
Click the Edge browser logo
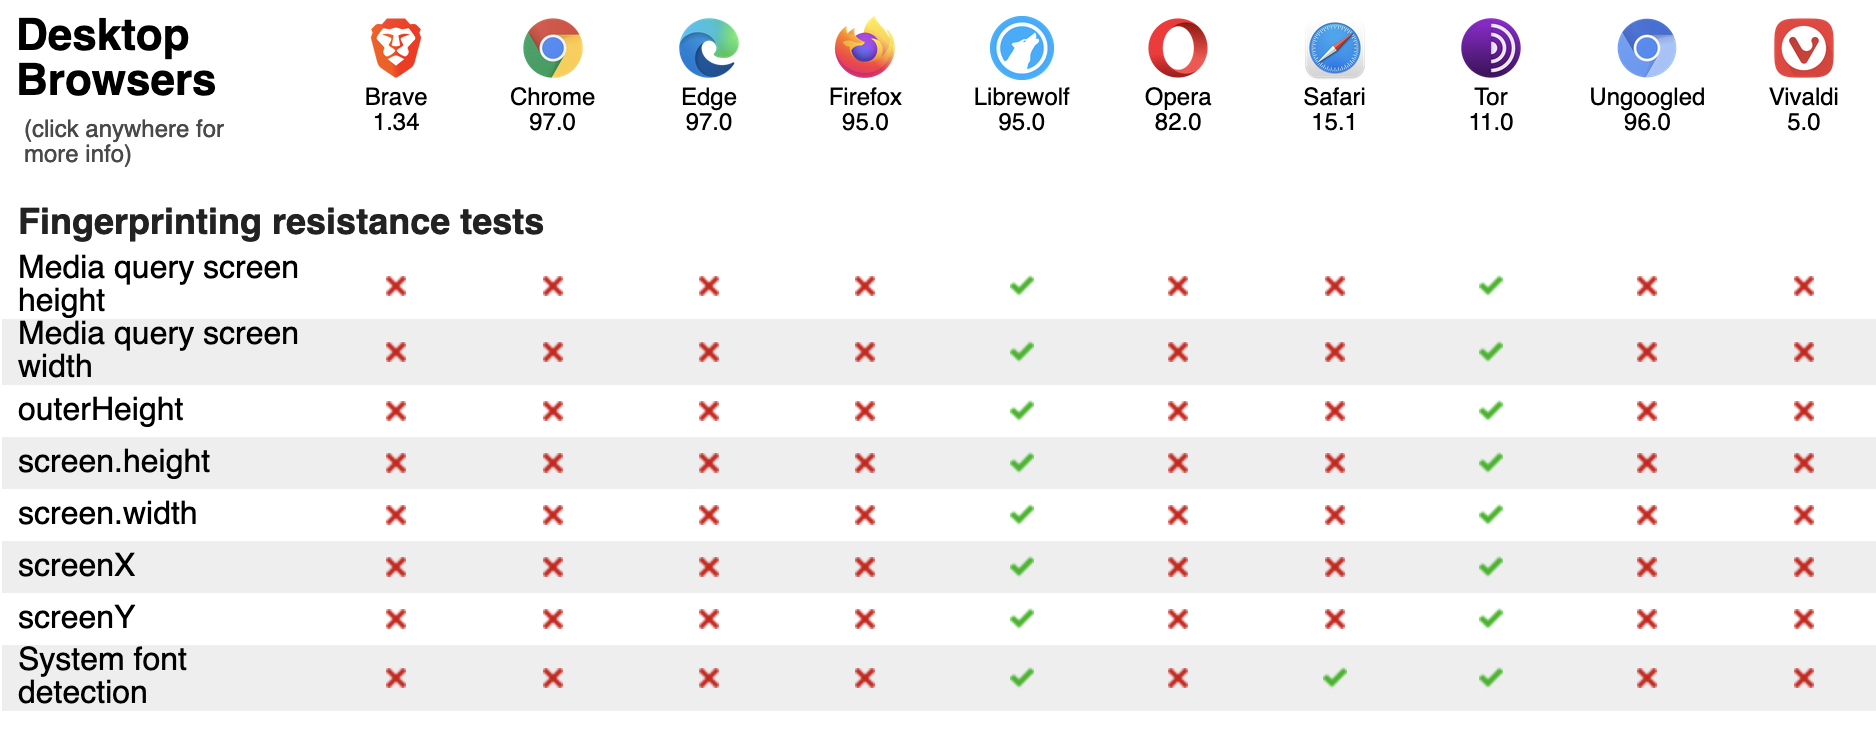(708, 48)
